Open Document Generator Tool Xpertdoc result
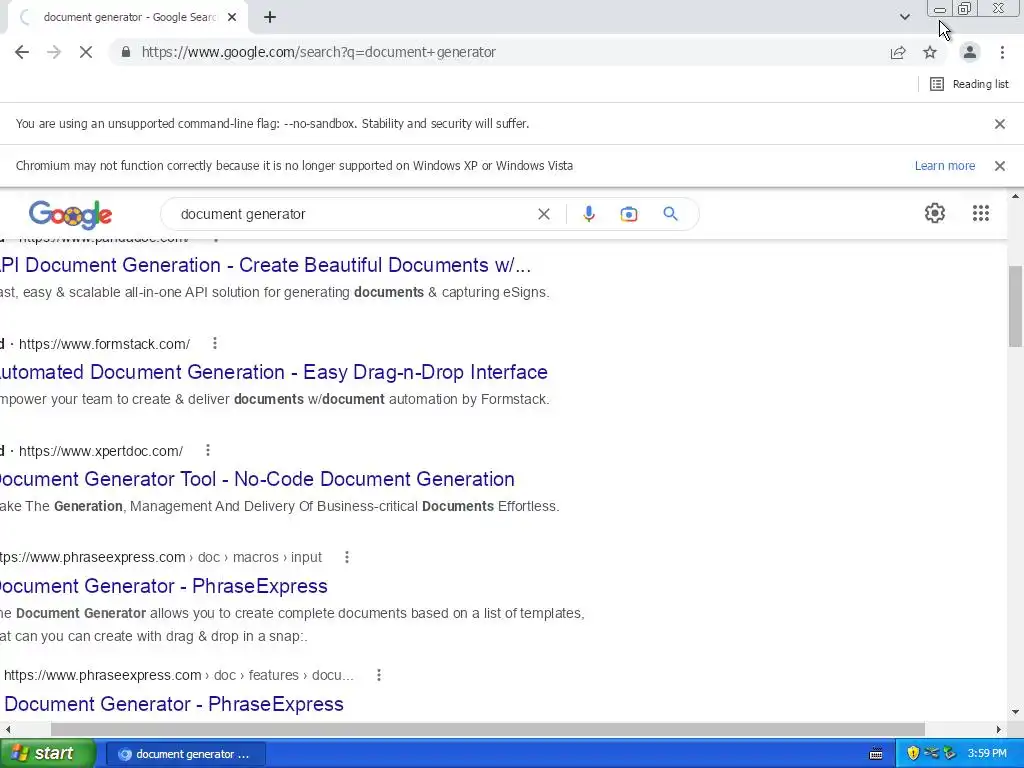1024x768 pixels. point(257,479)
